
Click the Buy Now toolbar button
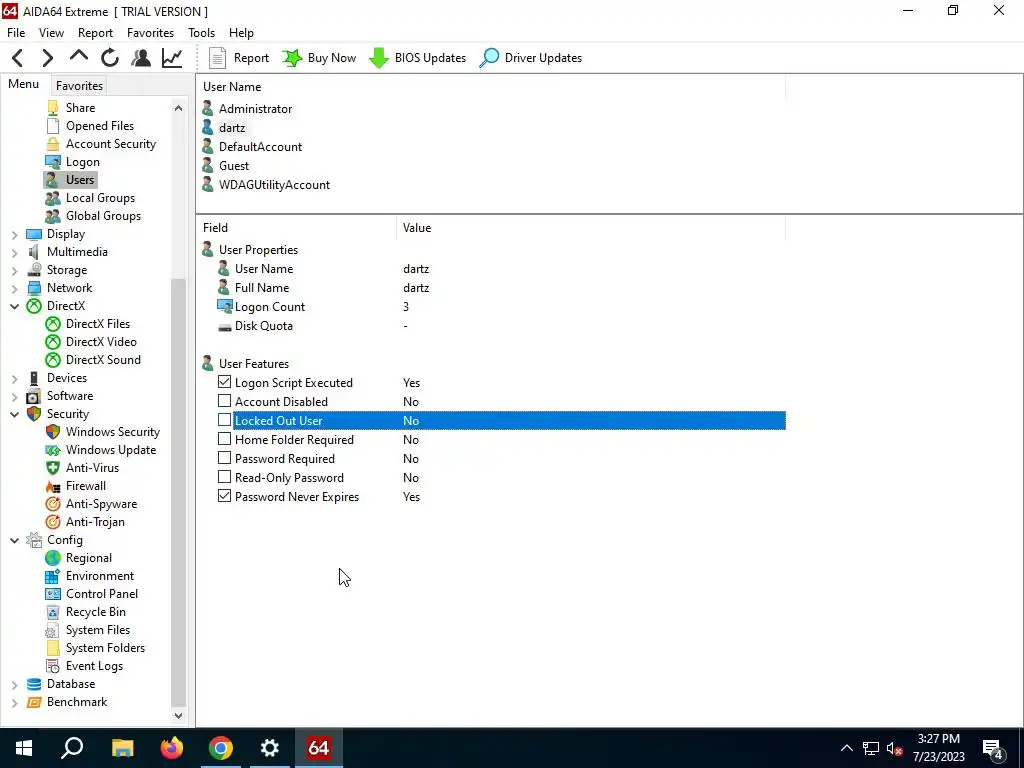pyautogui.click(x=319, y=58)
